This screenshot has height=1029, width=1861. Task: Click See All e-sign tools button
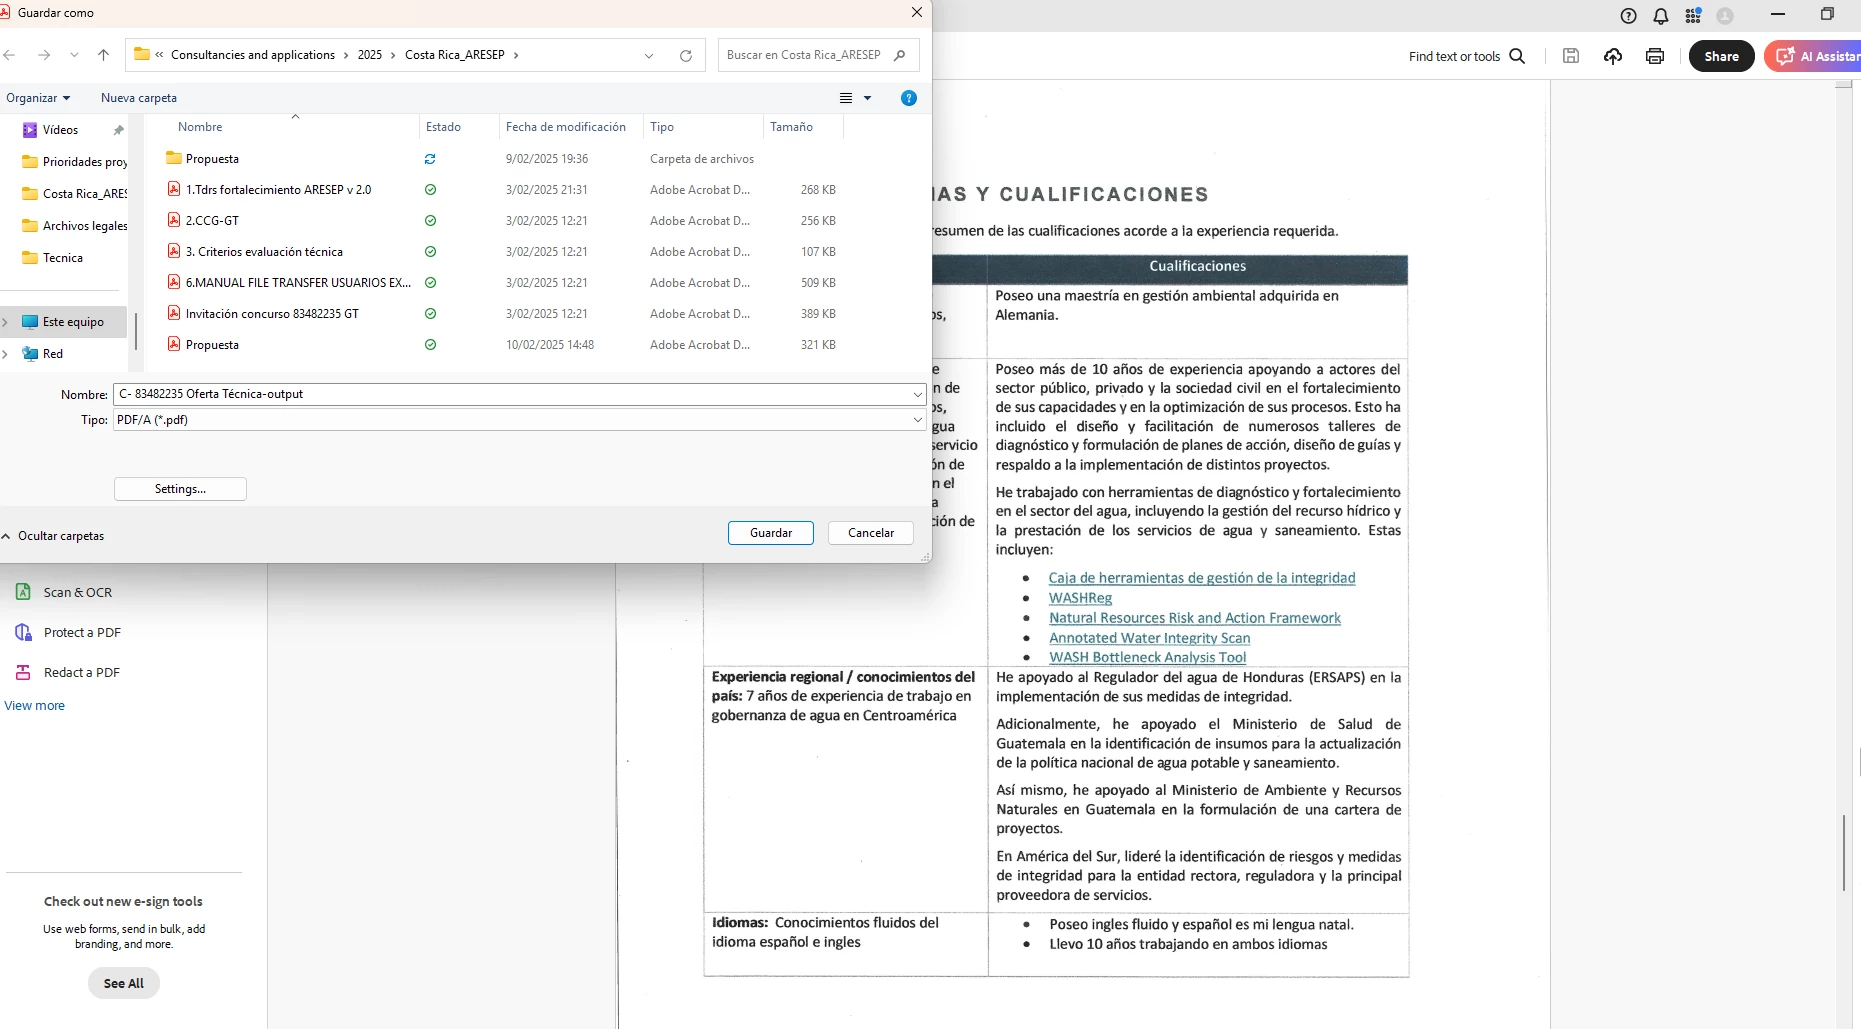click(x=124, y=983)
